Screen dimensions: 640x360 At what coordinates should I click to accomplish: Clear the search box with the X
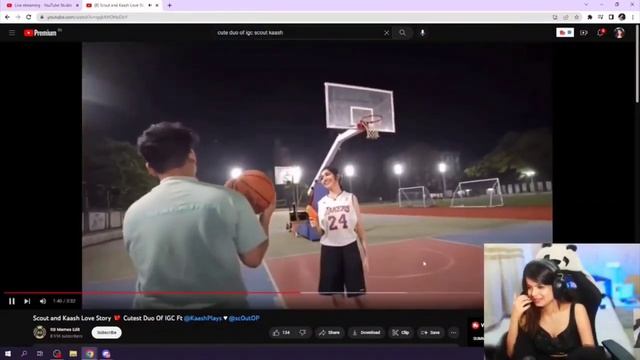(x=386, y=33)
